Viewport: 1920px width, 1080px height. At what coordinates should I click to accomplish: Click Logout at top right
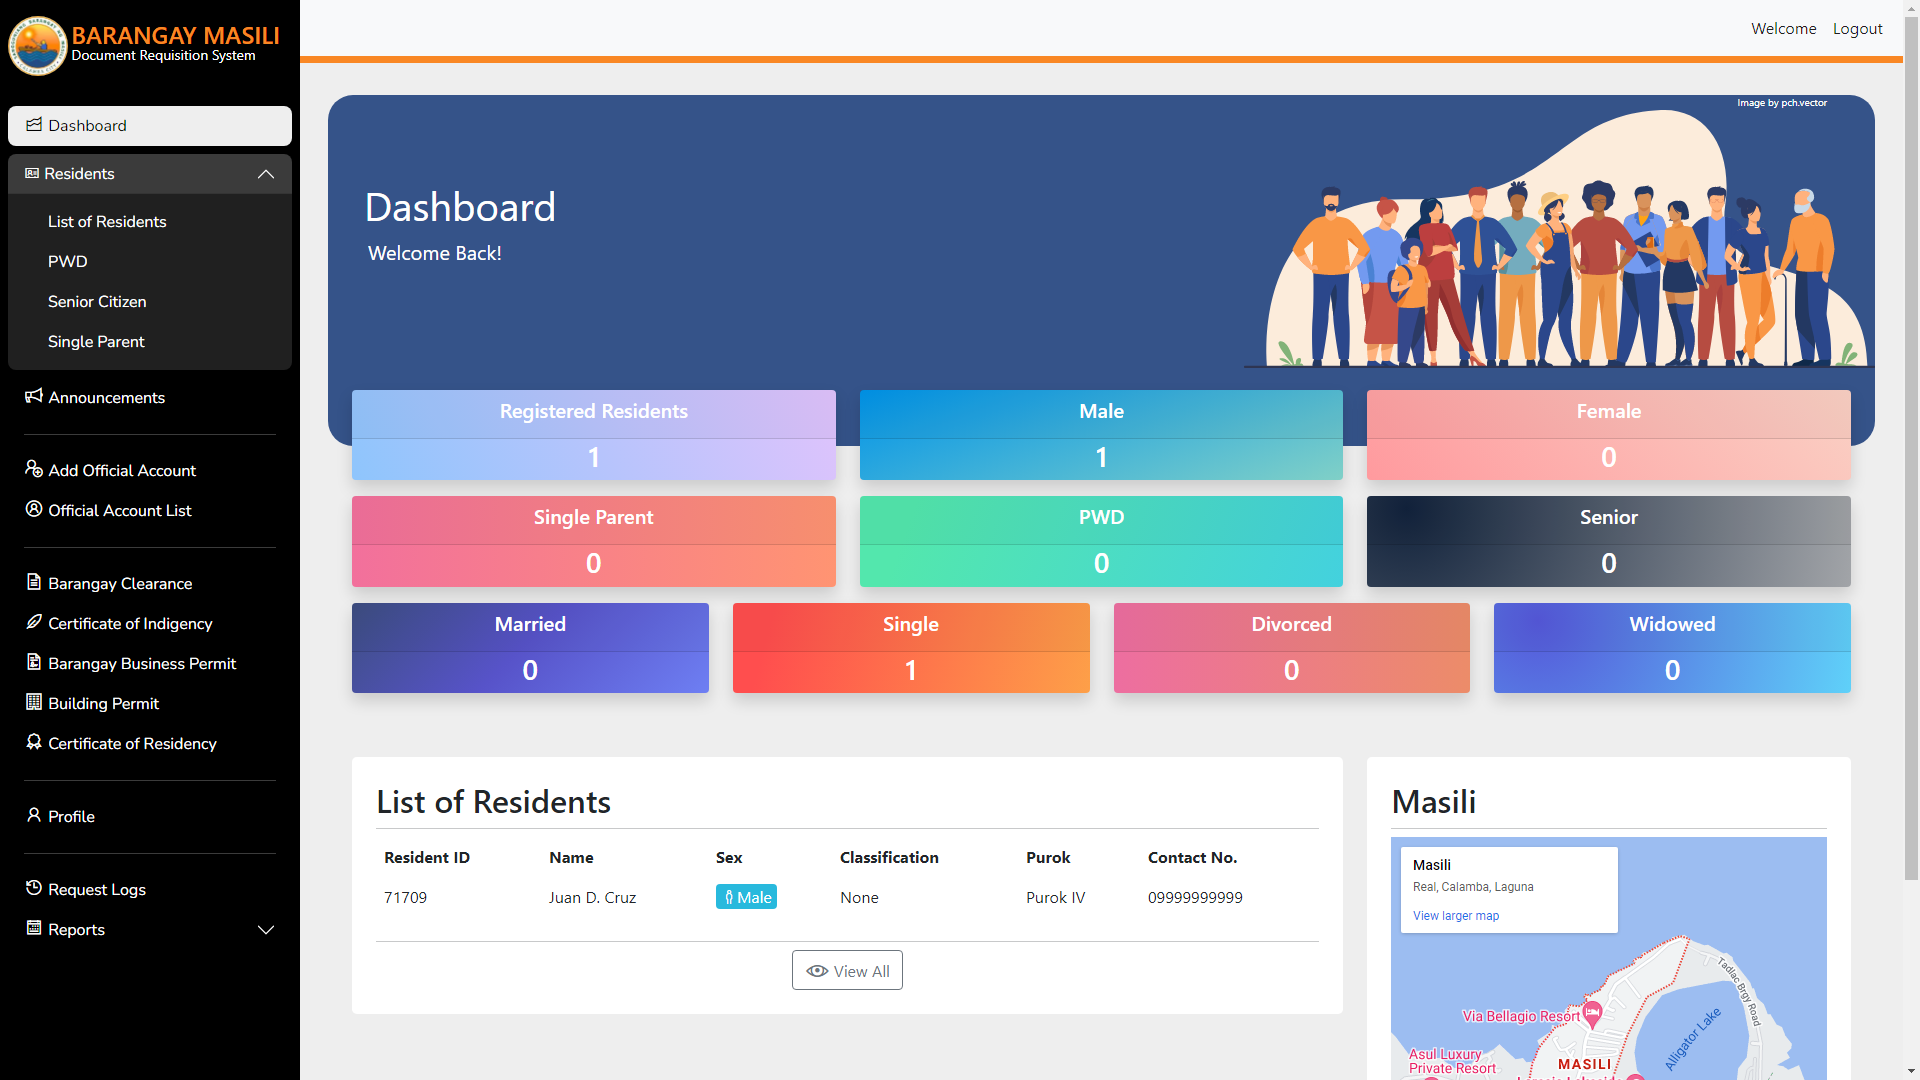tap(1857, 28)
